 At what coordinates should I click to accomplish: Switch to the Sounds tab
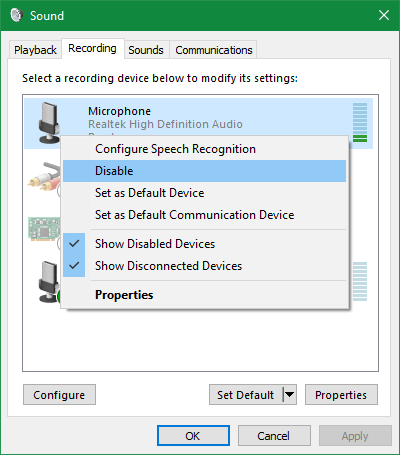point(146,50)
